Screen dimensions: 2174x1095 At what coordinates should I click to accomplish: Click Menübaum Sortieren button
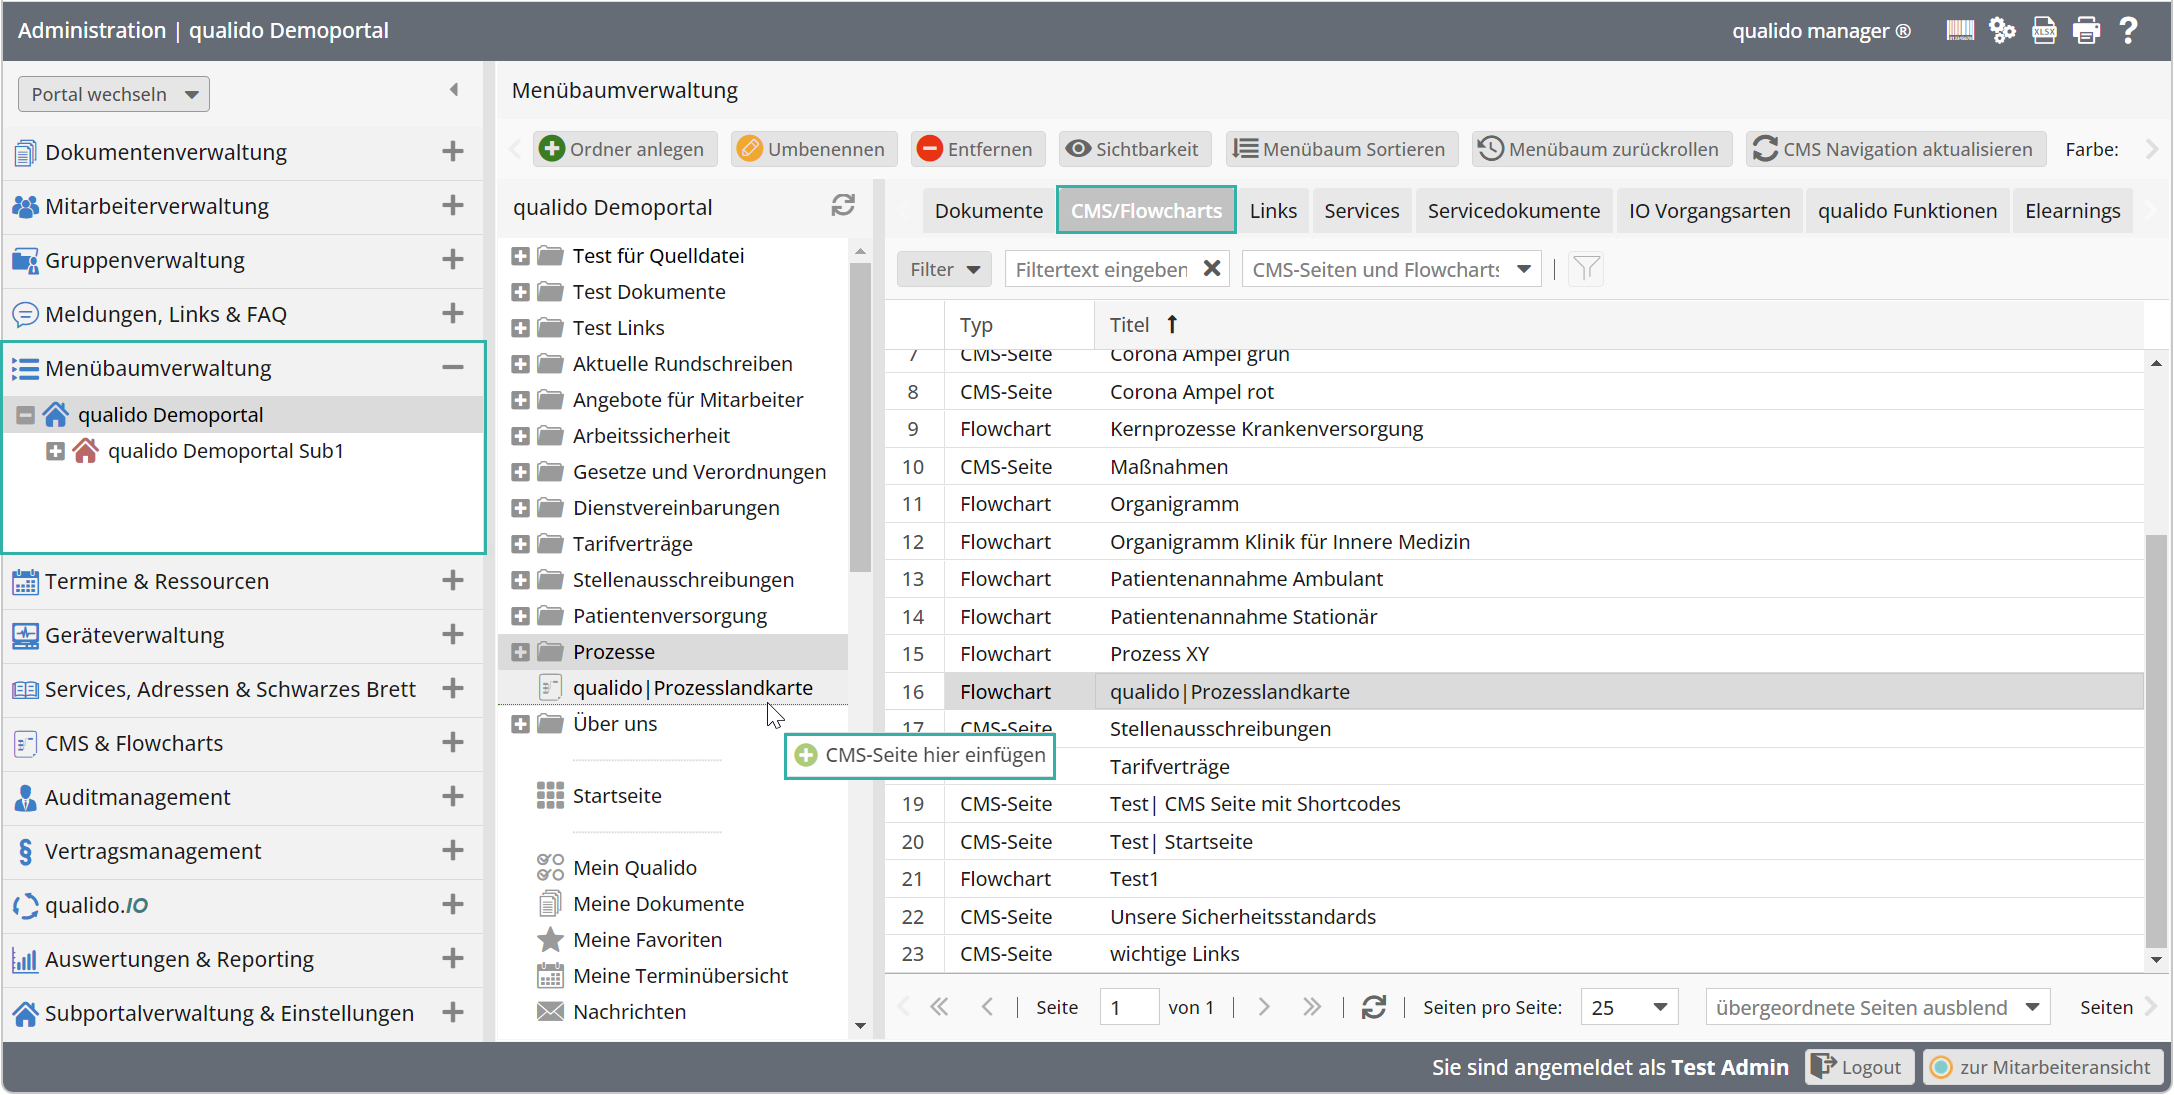click(x=1341, y=149)
